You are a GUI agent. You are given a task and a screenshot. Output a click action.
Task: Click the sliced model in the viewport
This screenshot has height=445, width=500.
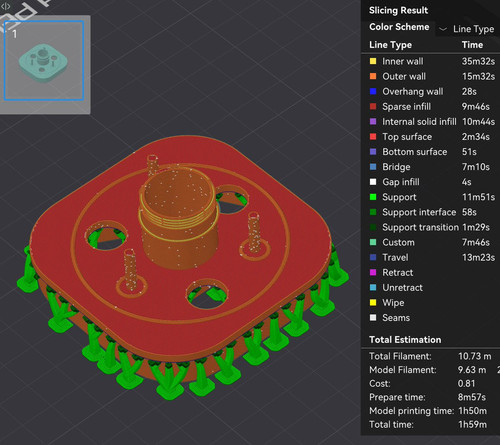point(182,267)
